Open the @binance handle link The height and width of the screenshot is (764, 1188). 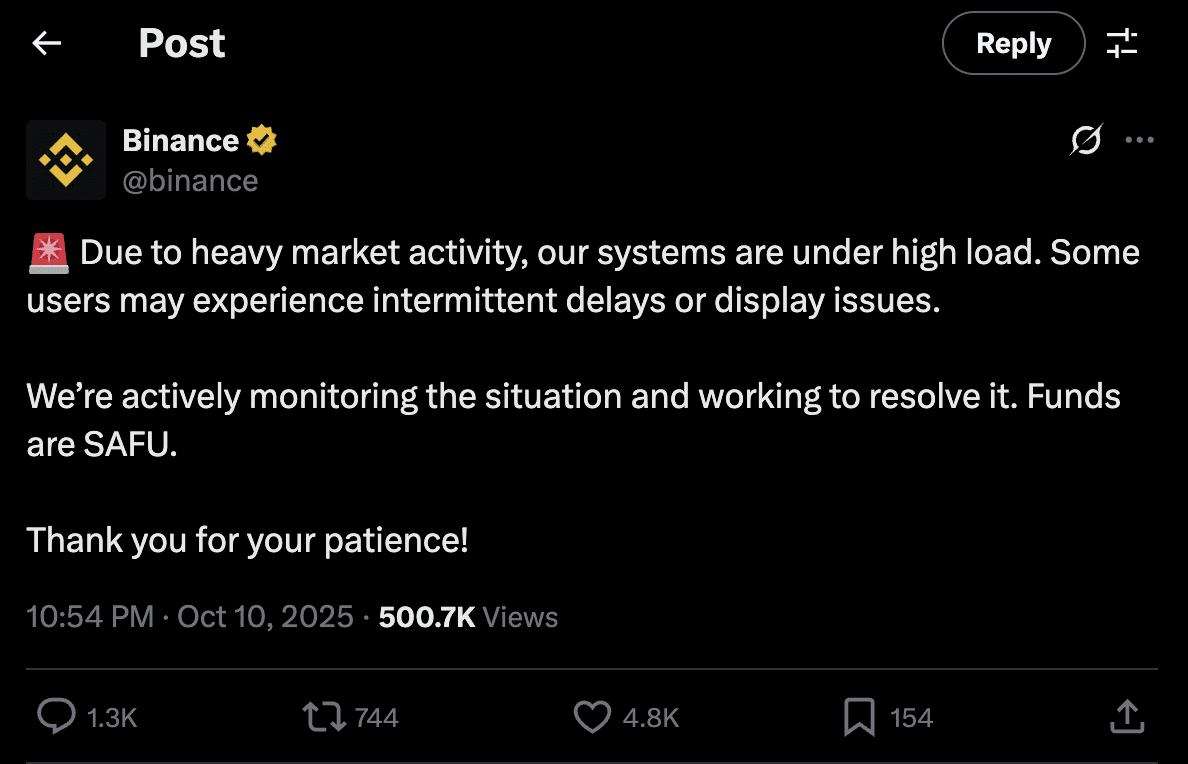point(190,180)
